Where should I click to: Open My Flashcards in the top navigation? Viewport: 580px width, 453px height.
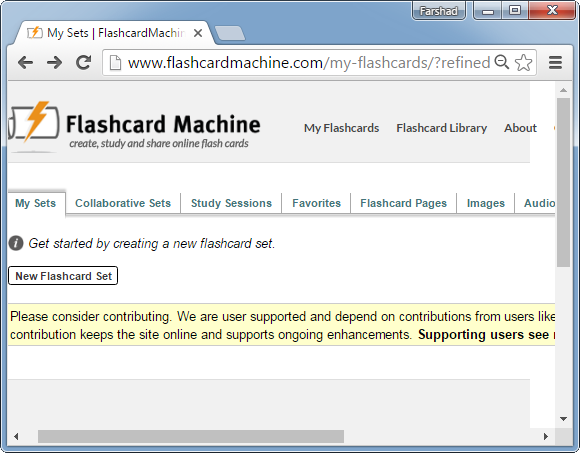341,128
